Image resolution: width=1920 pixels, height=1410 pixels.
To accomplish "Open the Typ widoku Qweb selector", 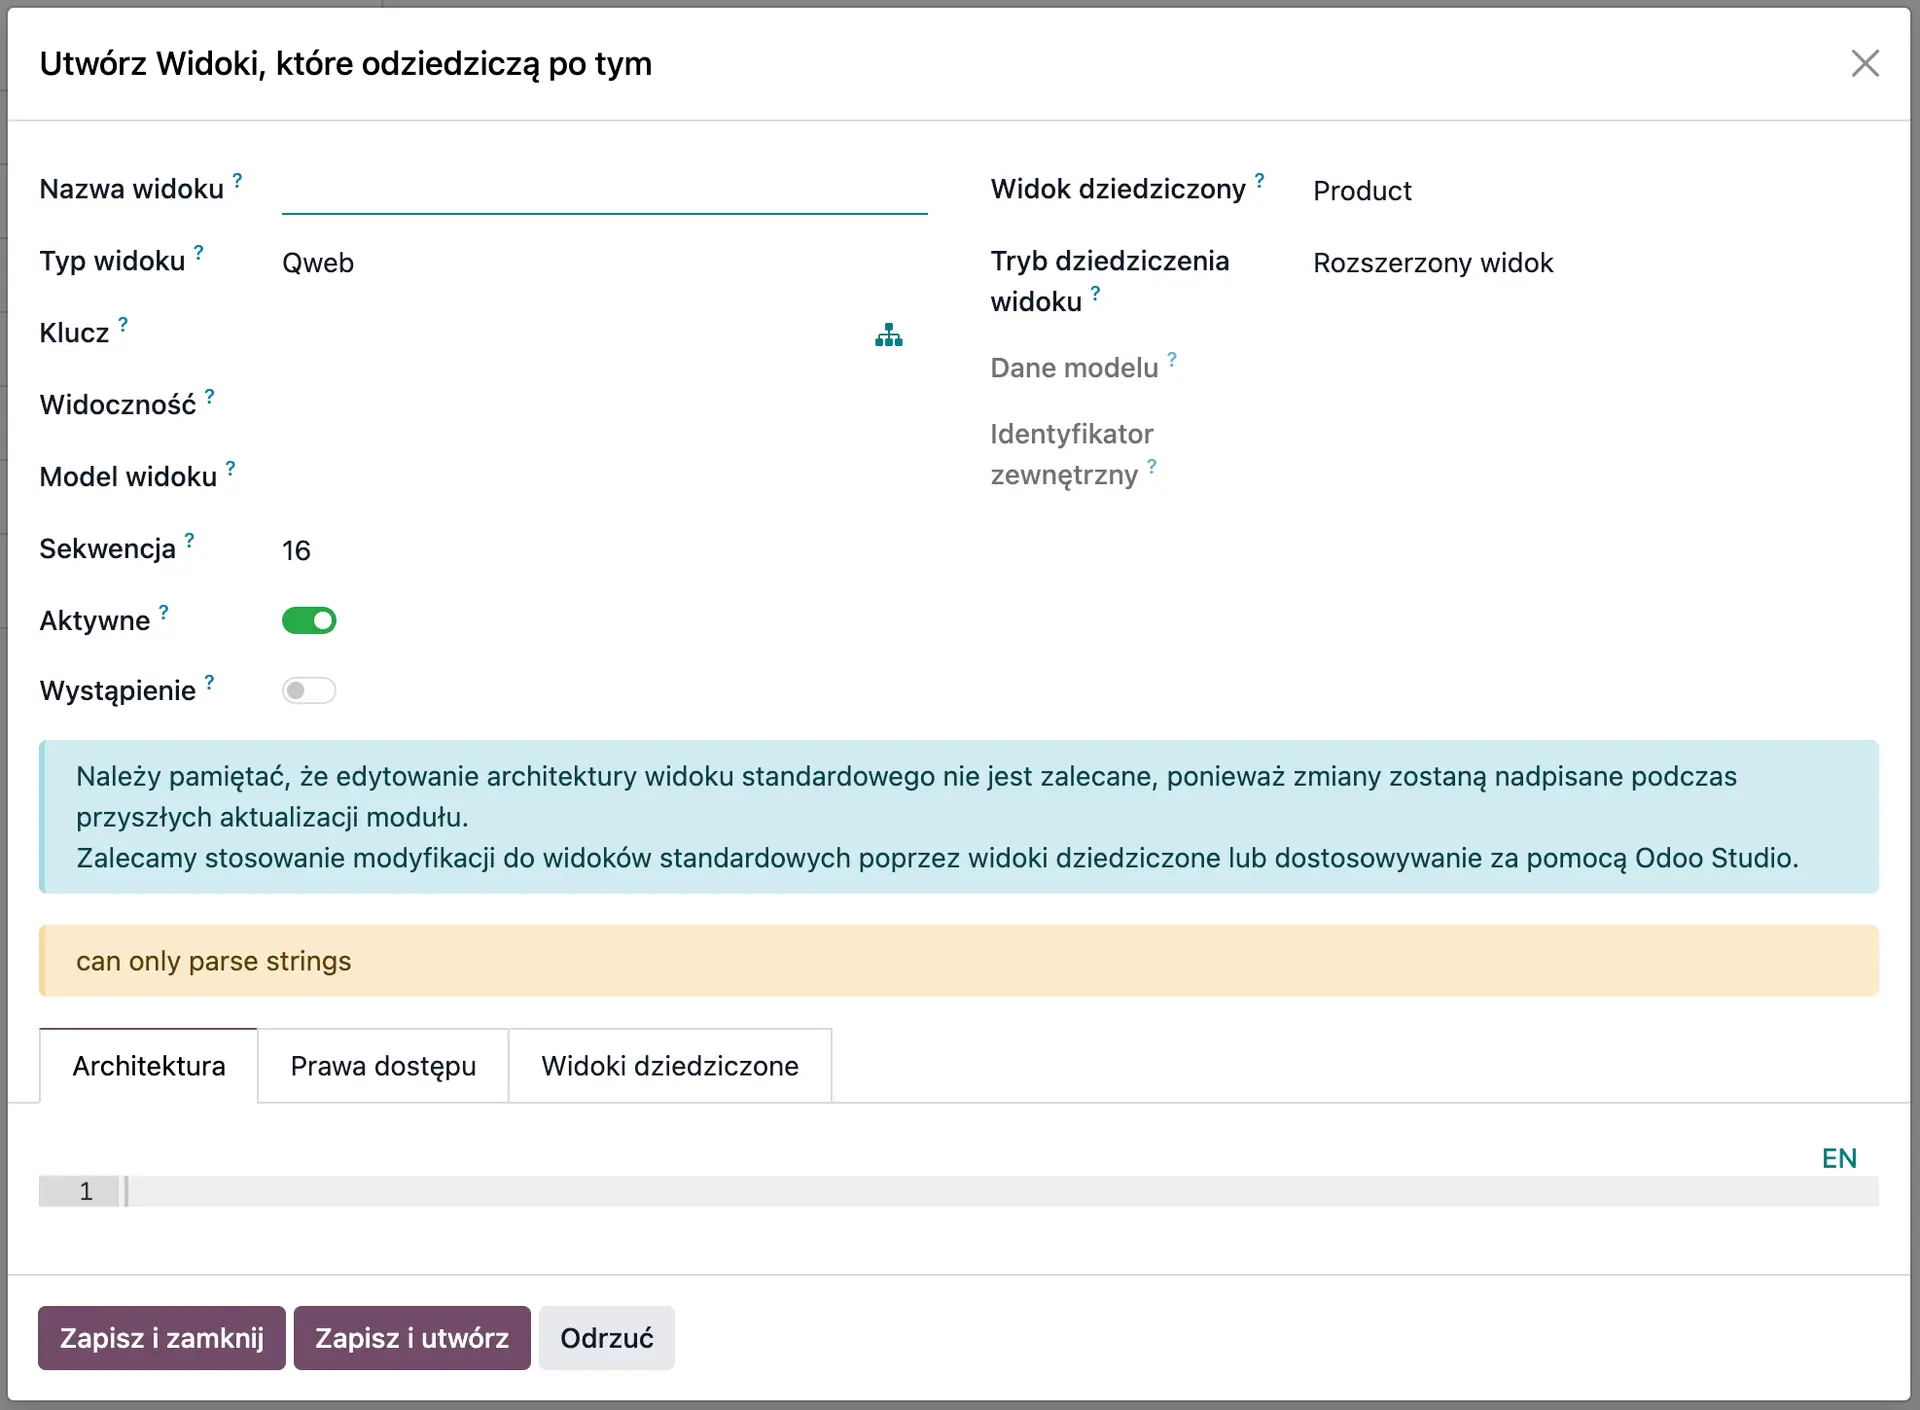I will click(x=318, y=263).
